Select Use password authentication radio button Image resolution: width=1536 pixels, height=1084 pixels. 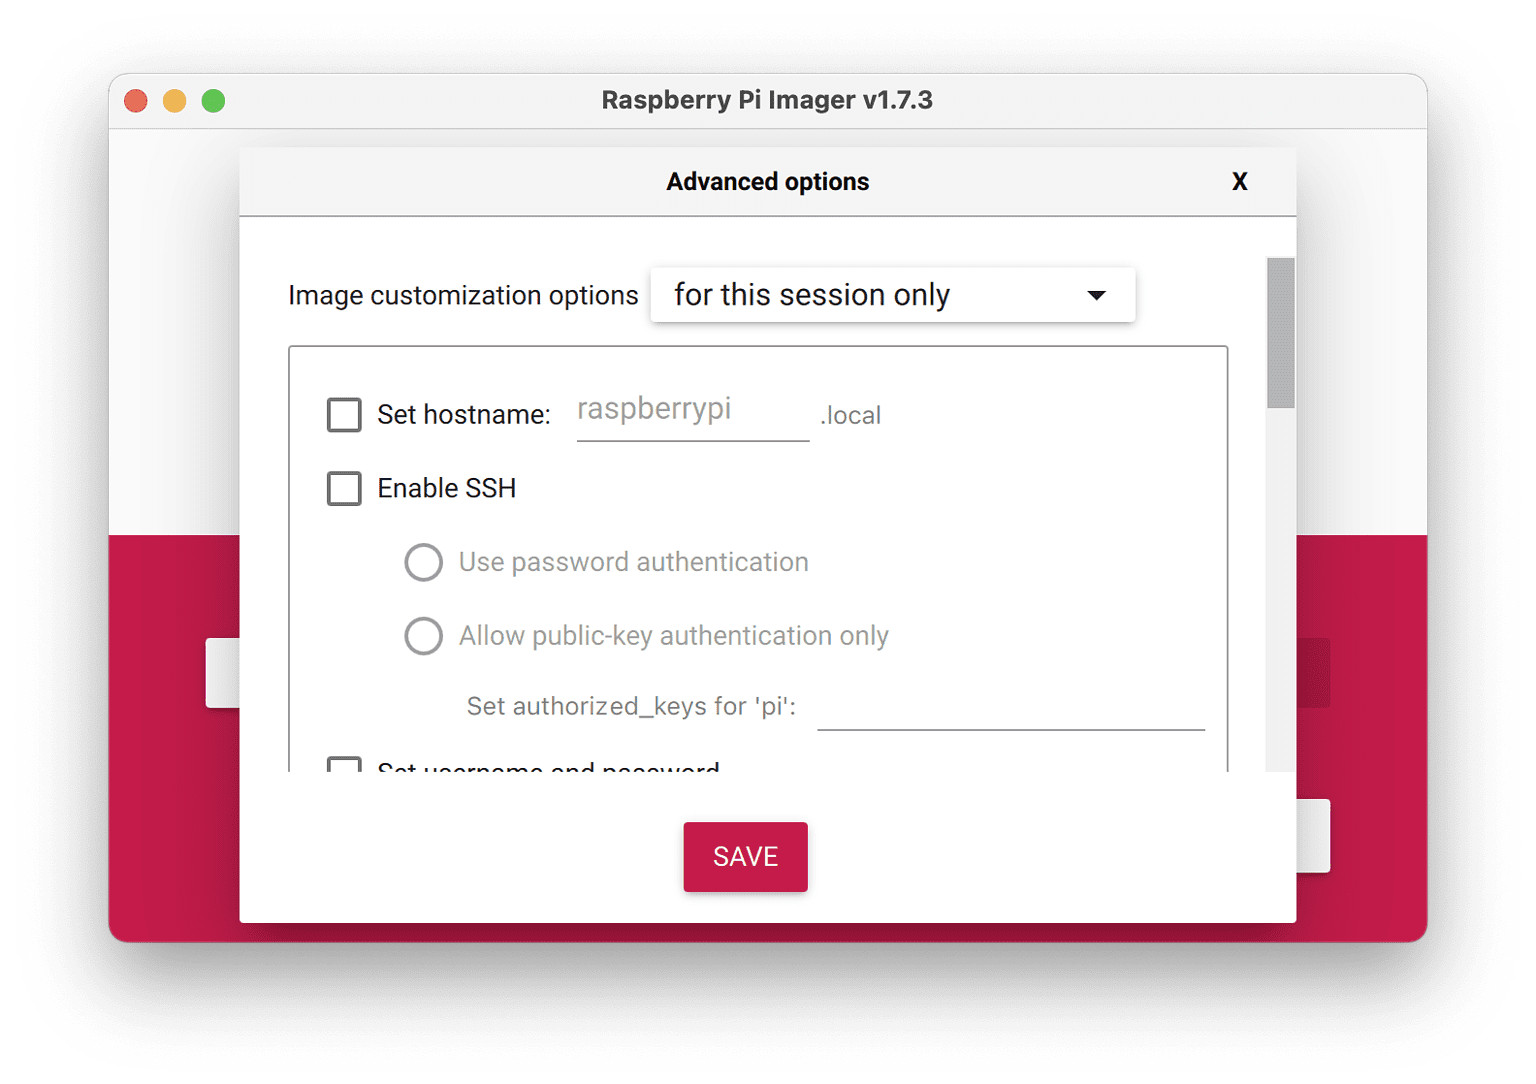423,563
